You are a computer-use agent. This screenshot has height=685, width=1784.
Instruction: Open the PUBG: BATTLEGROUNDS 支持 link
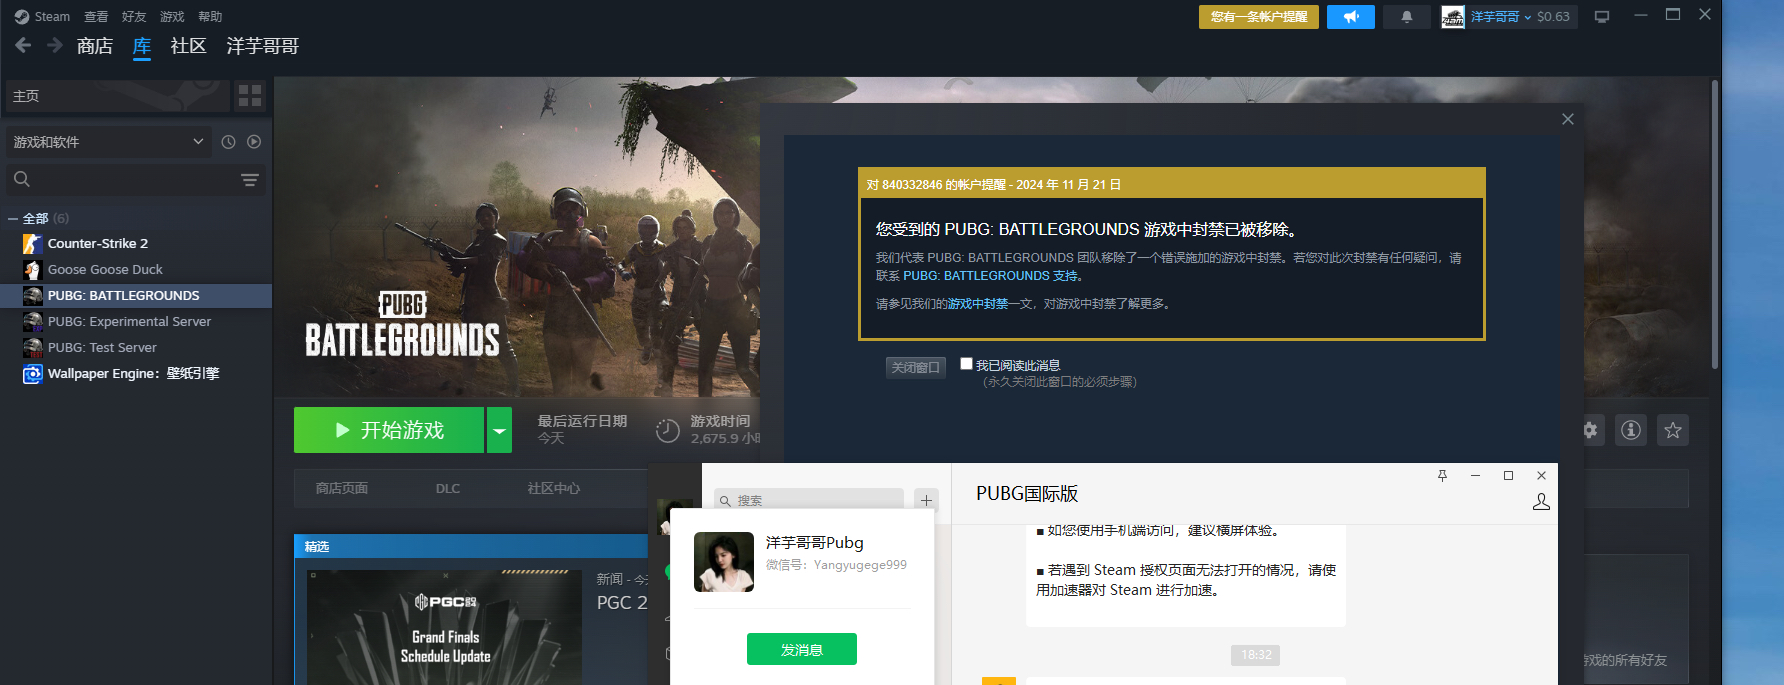tap(990, 276)
